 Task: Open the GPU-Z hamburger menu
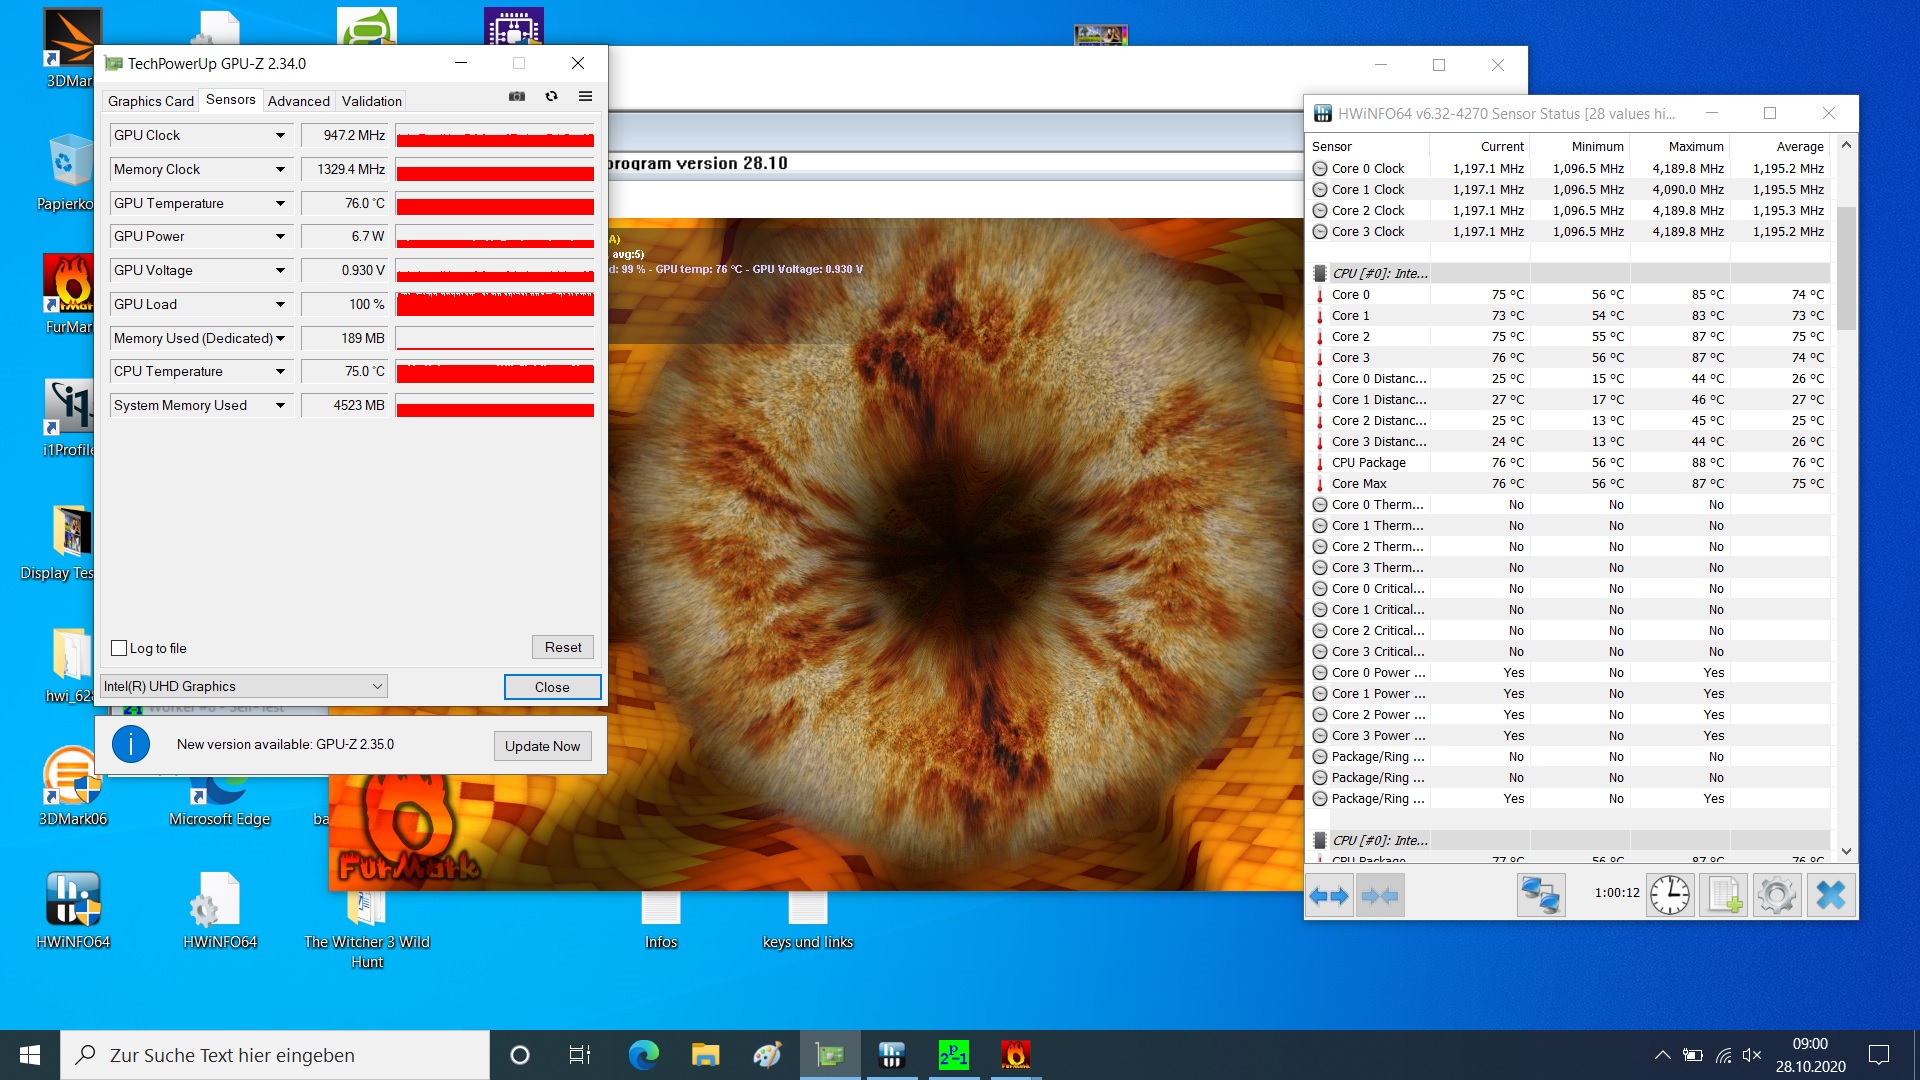click(586, 97)
